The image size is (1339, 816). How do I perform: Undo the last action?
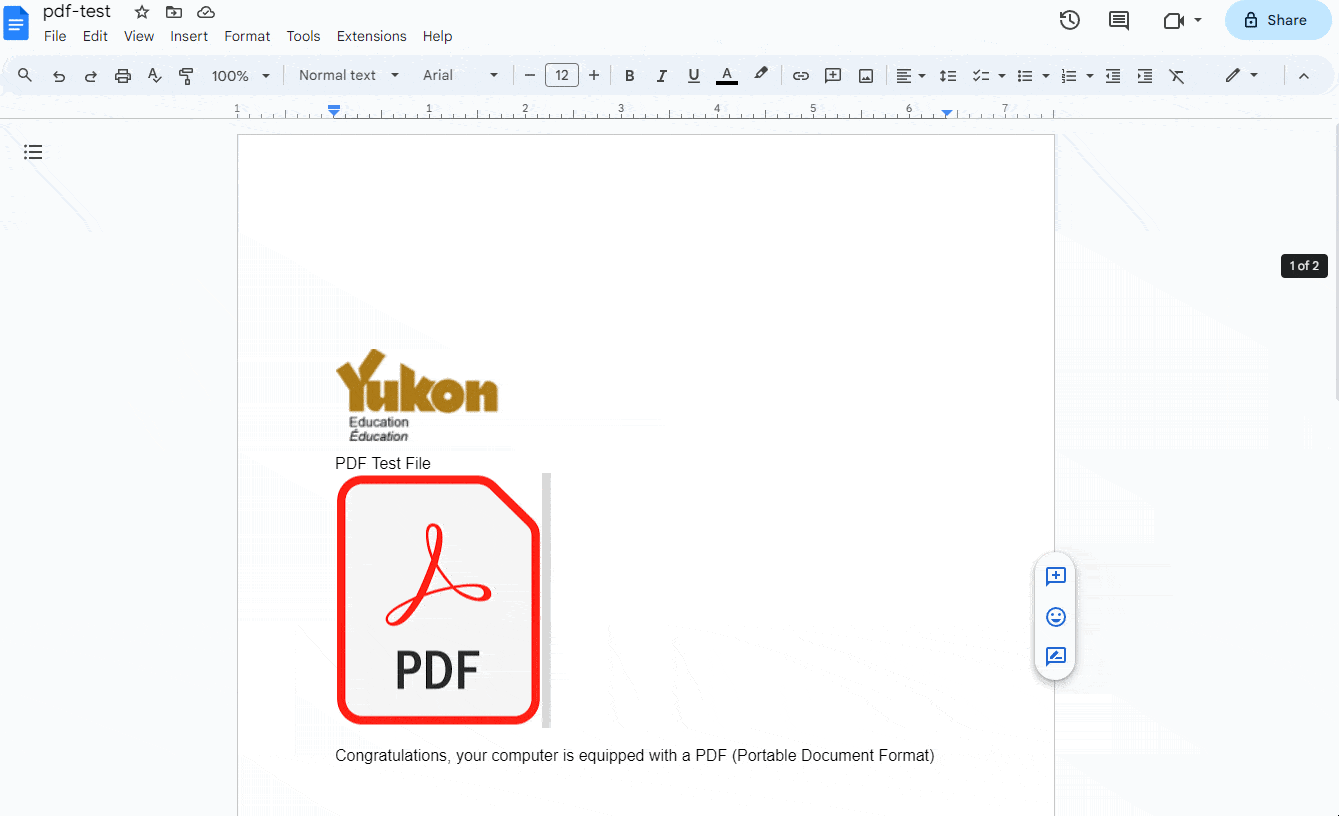coord(59,75)
